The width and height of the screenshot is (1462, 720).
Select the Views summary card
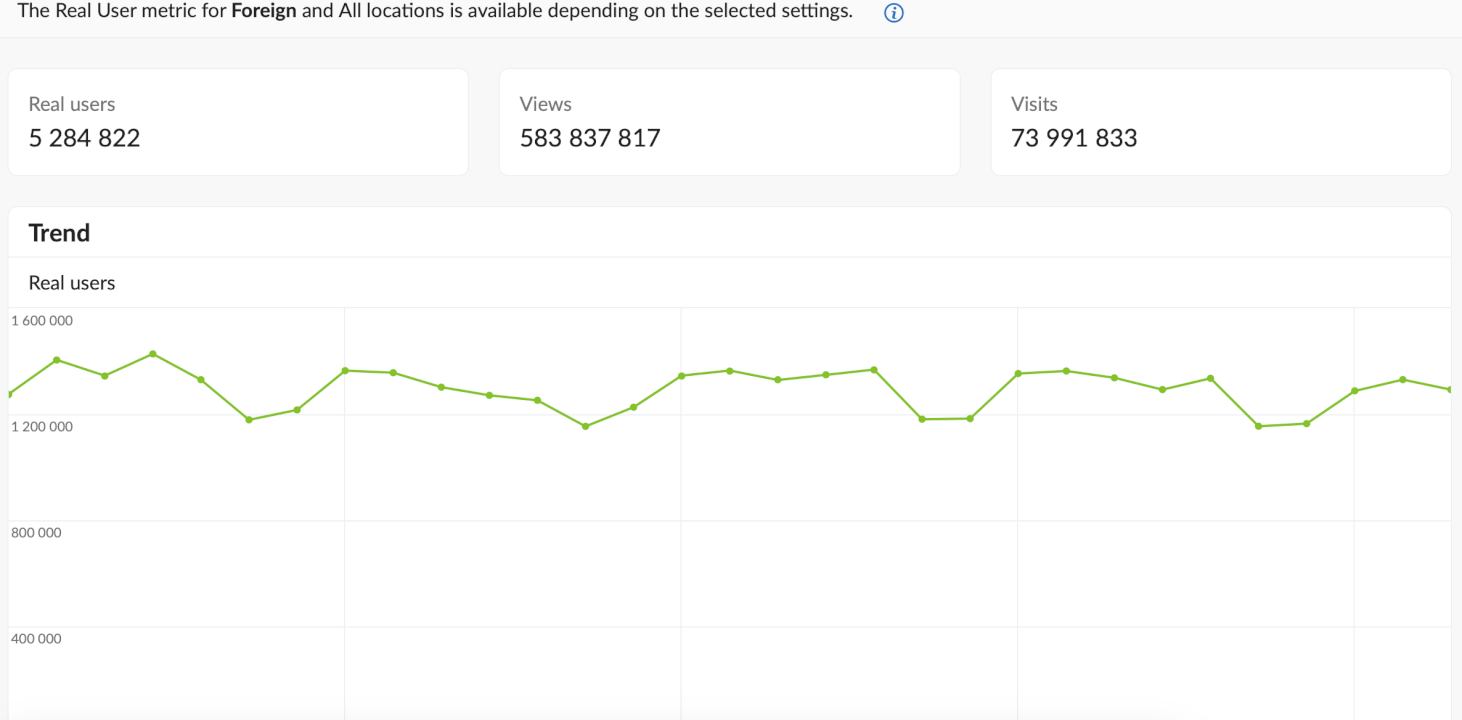pyautogui.click(x=729, y=122)
